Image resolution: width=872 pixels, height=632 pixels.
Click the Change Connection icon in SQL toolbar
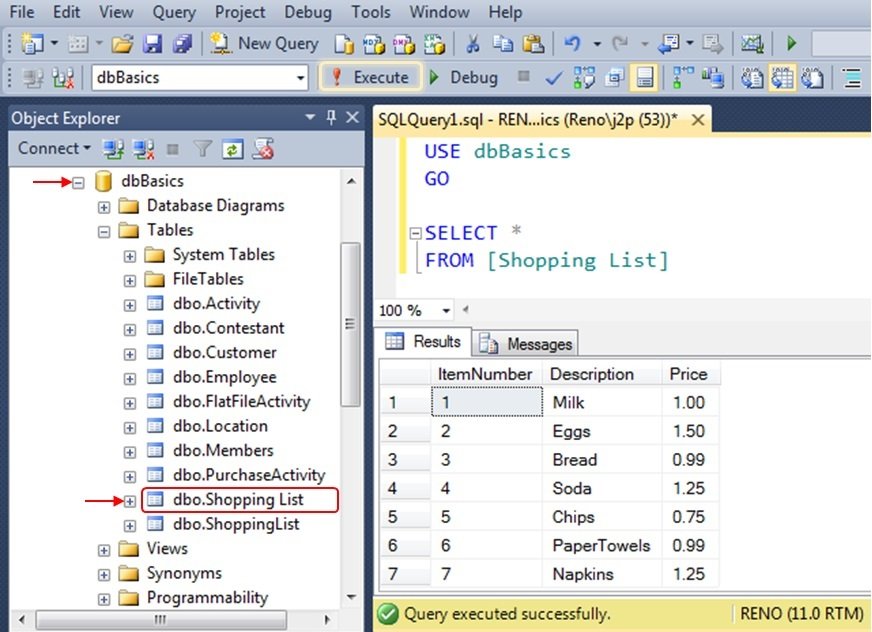click(x=63, y=78)
